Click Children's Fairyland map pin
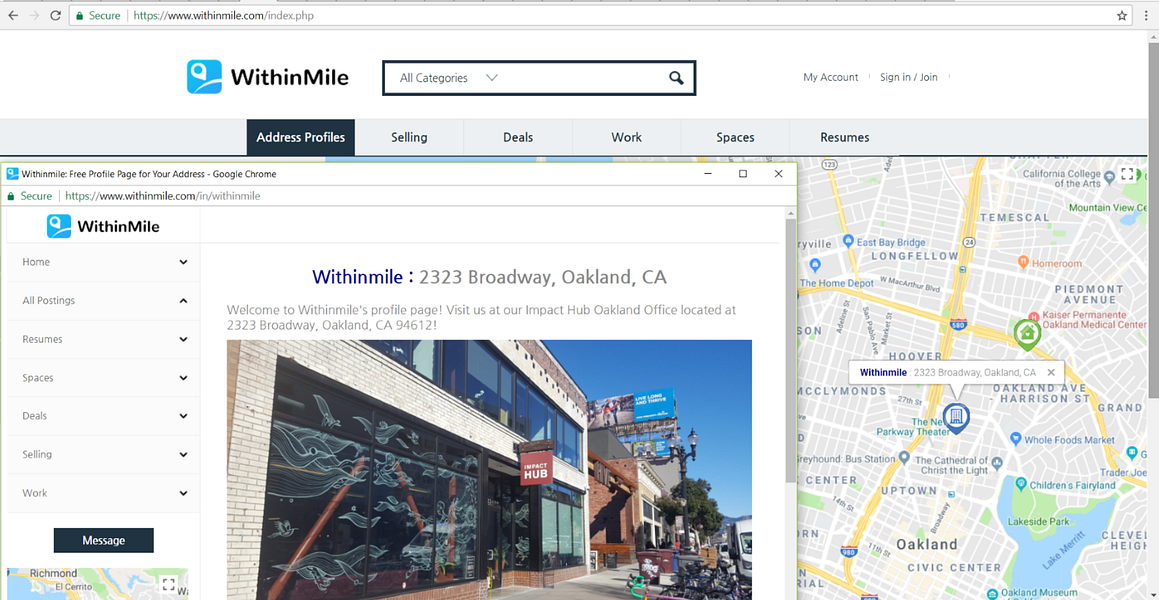 (1022, 484)
